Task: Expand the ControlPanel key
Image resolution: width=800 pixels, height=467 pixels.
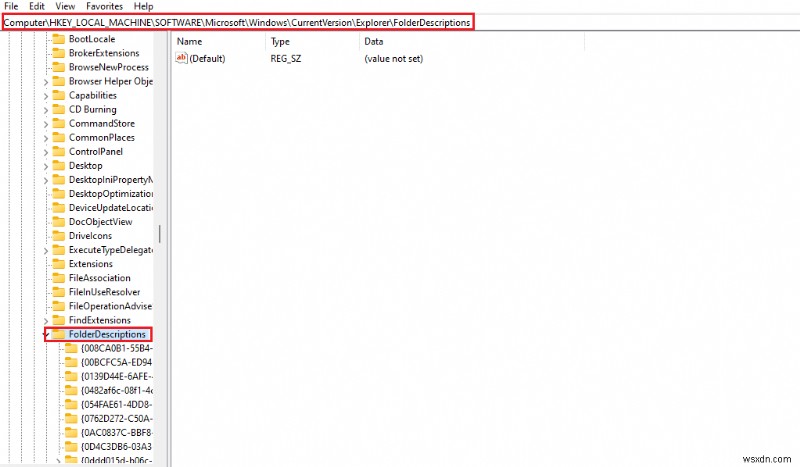Action: tap(46, 152)
